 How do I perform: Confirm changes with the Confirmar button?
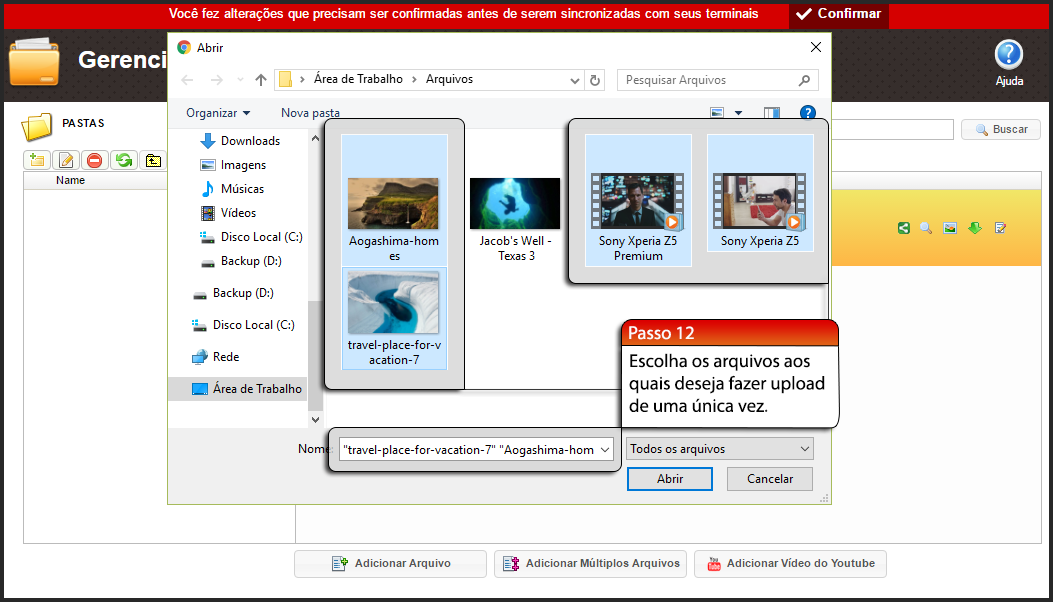(838, 15)
